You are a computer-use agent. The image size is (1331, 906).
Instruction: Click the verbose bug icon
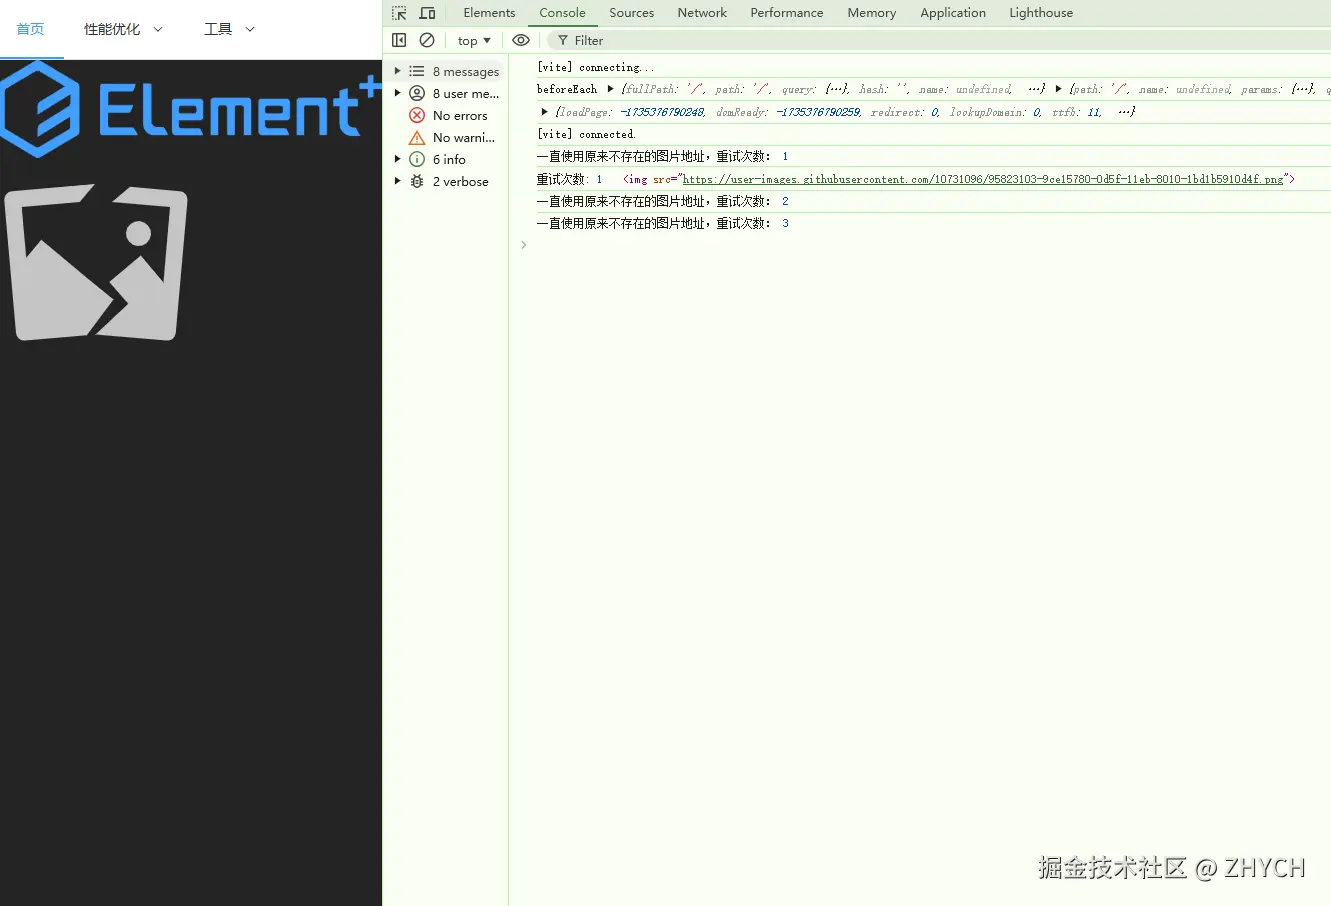[x=417, y=181]
